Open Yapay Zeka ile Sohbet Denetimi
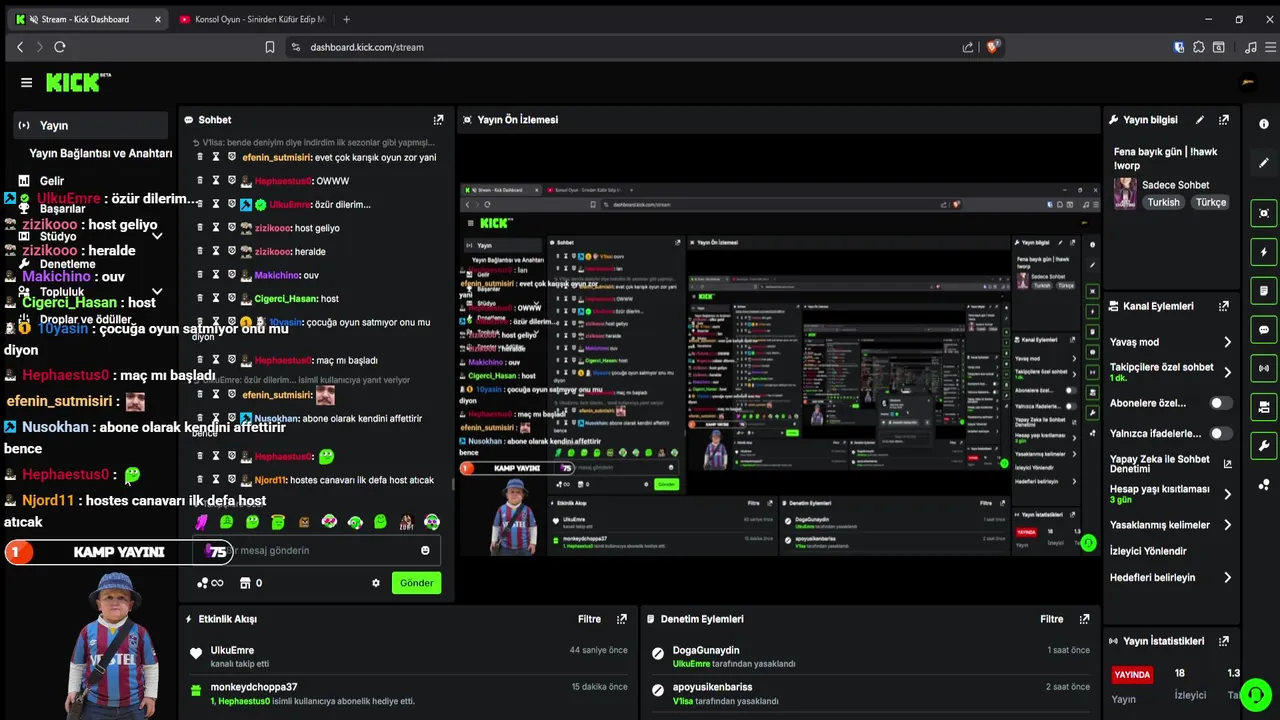The width and height of the screenshot is (1280, 720). tap(1171, 464)
